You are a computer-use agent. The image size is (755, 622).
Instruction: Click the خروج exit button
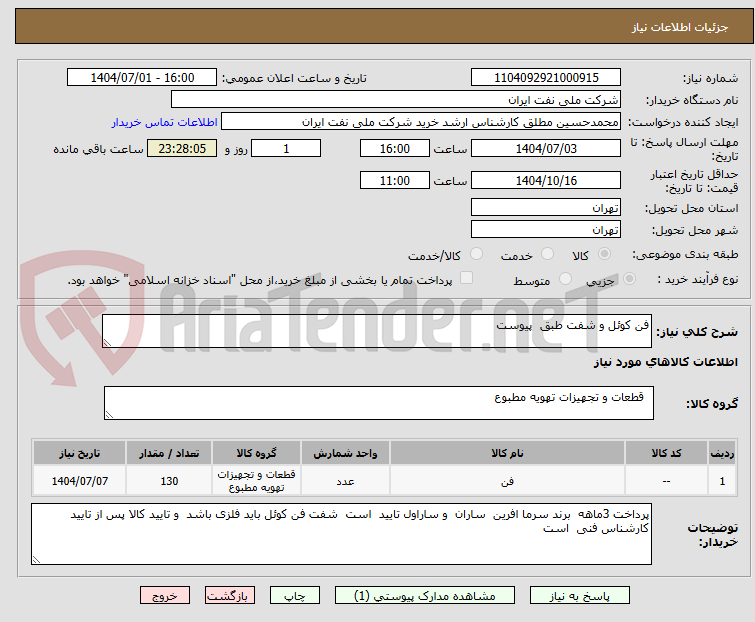(165, 596)
